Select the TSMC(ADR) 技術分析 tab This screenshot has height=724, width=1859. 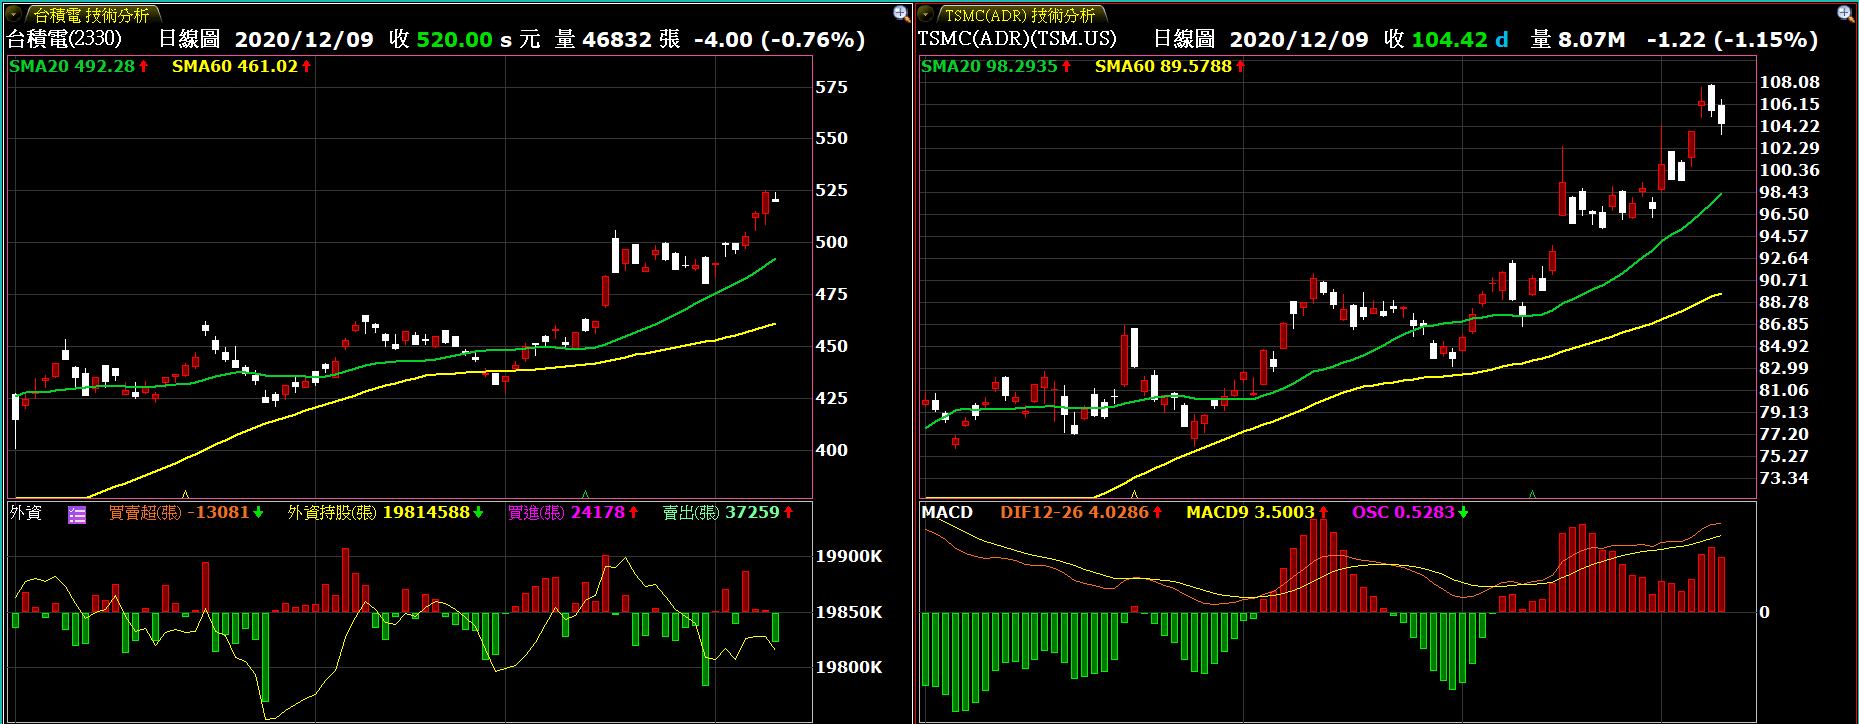(x=1020, y=15)
